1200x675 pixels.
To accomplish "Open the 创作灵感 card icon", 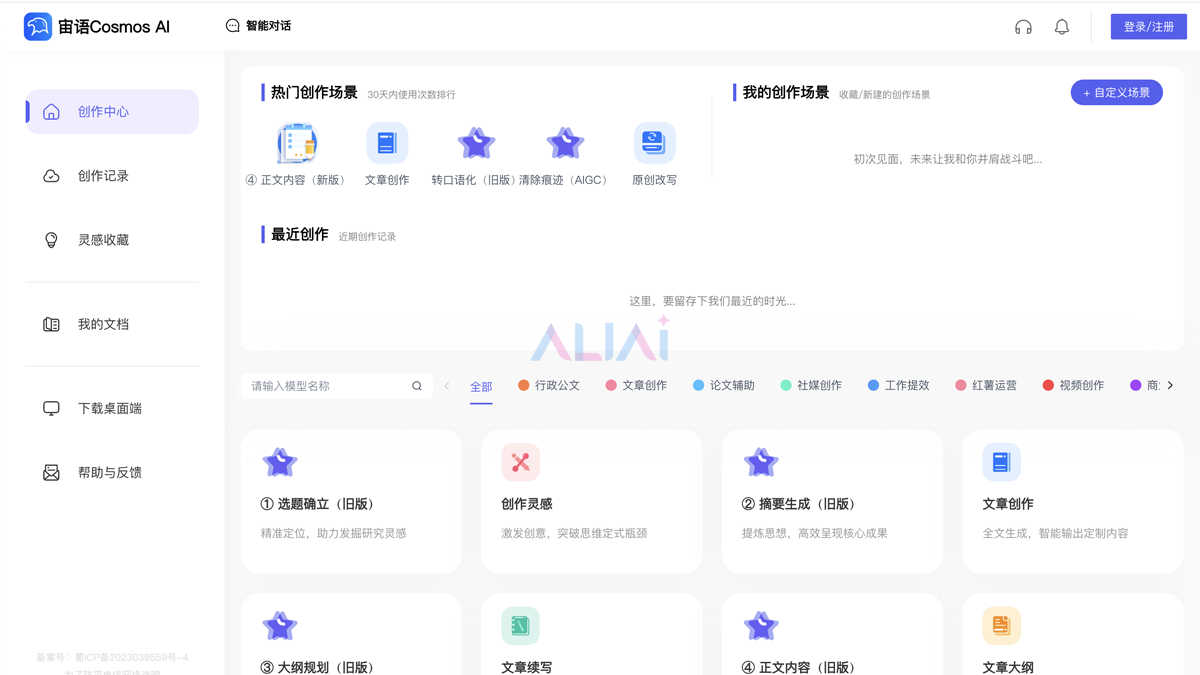I will (520, 462).
